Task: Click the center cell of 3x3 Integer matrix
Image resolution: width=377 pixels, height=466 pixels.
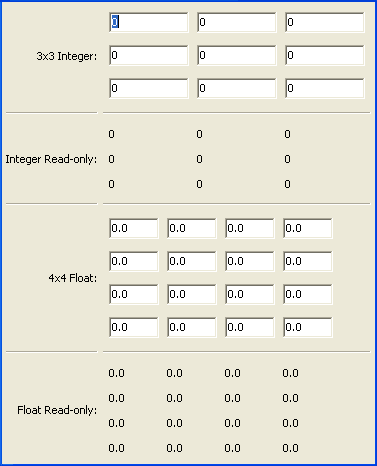Action: click(237, 55)
